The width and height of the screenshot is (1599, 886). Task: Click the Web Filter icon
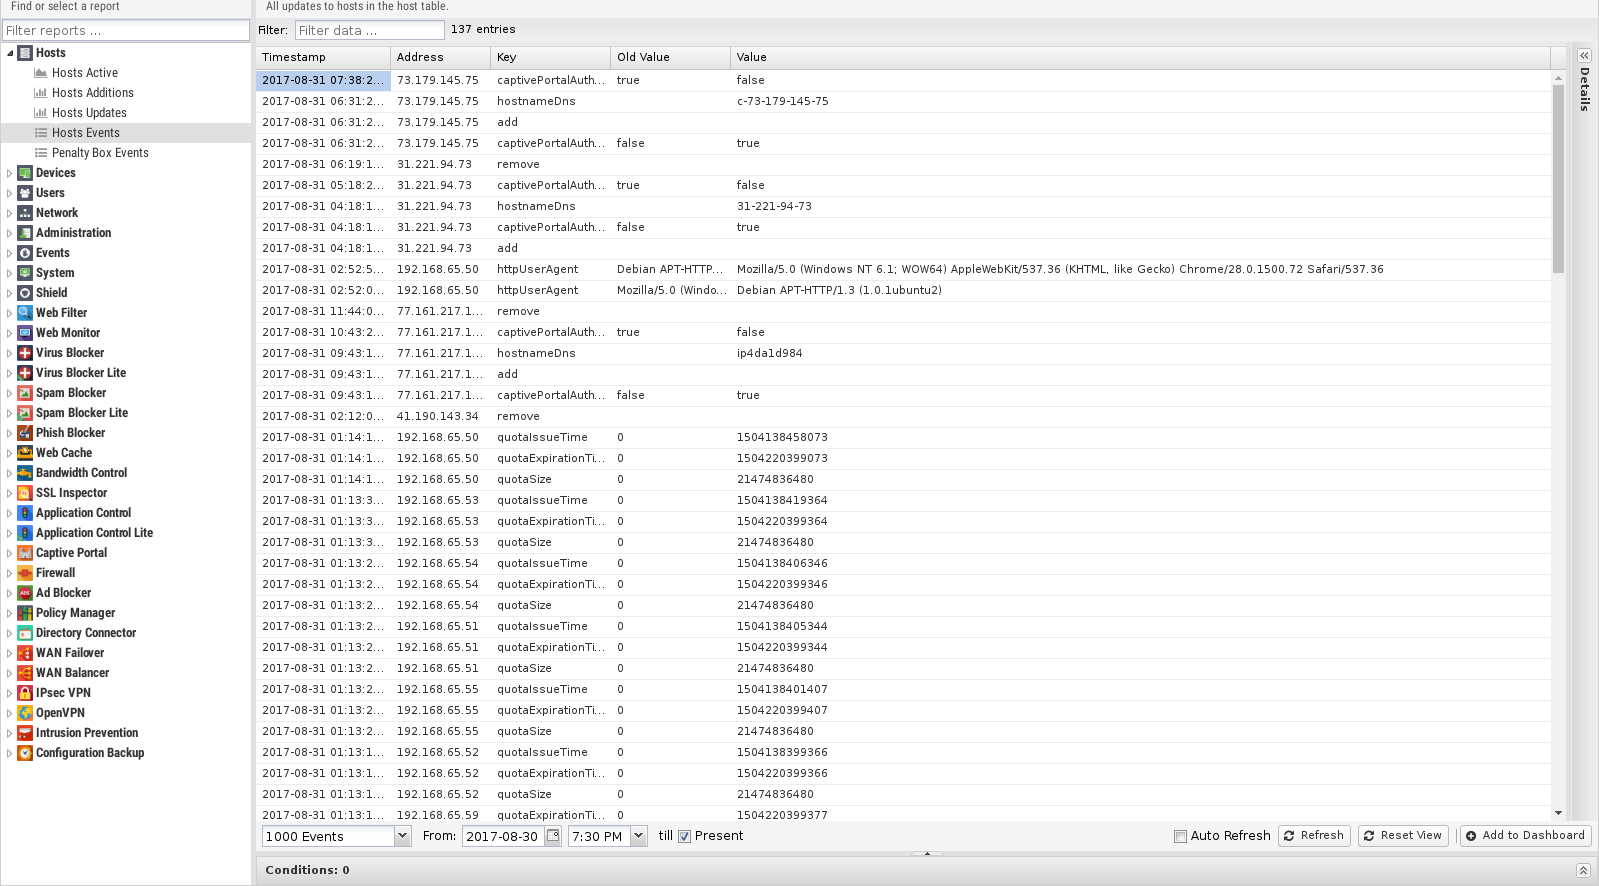25,313
